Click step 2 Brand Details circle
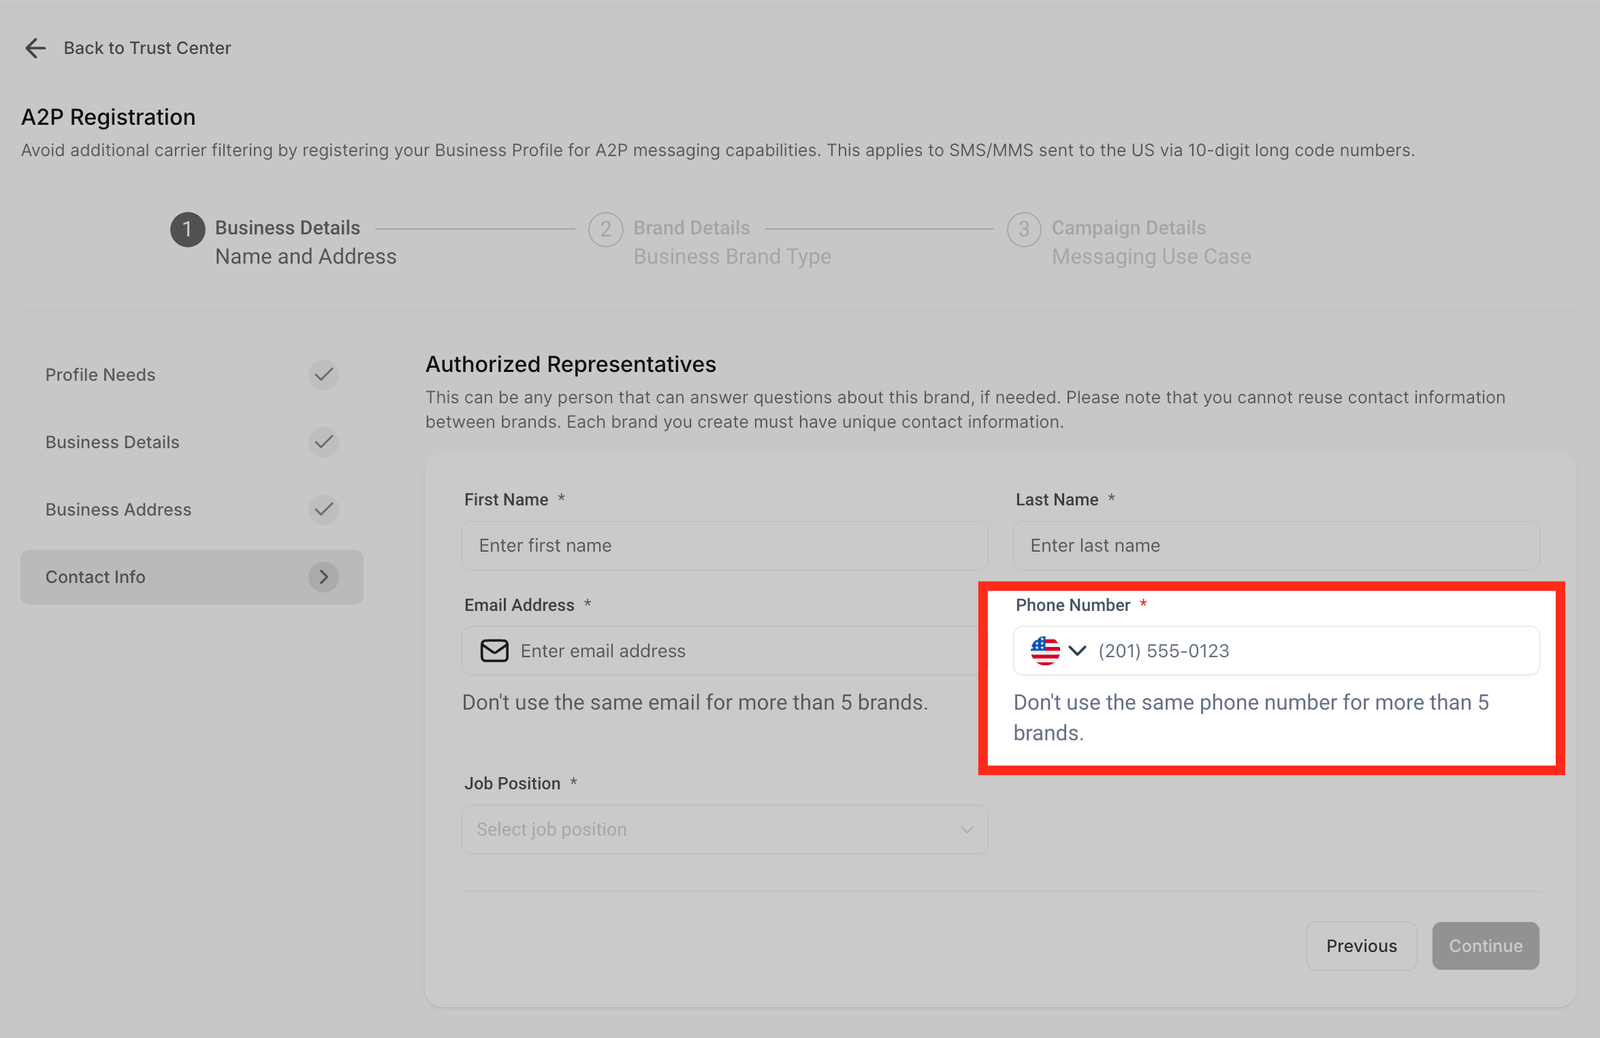Screen dimensions: 1600x1038 (605, 229)
